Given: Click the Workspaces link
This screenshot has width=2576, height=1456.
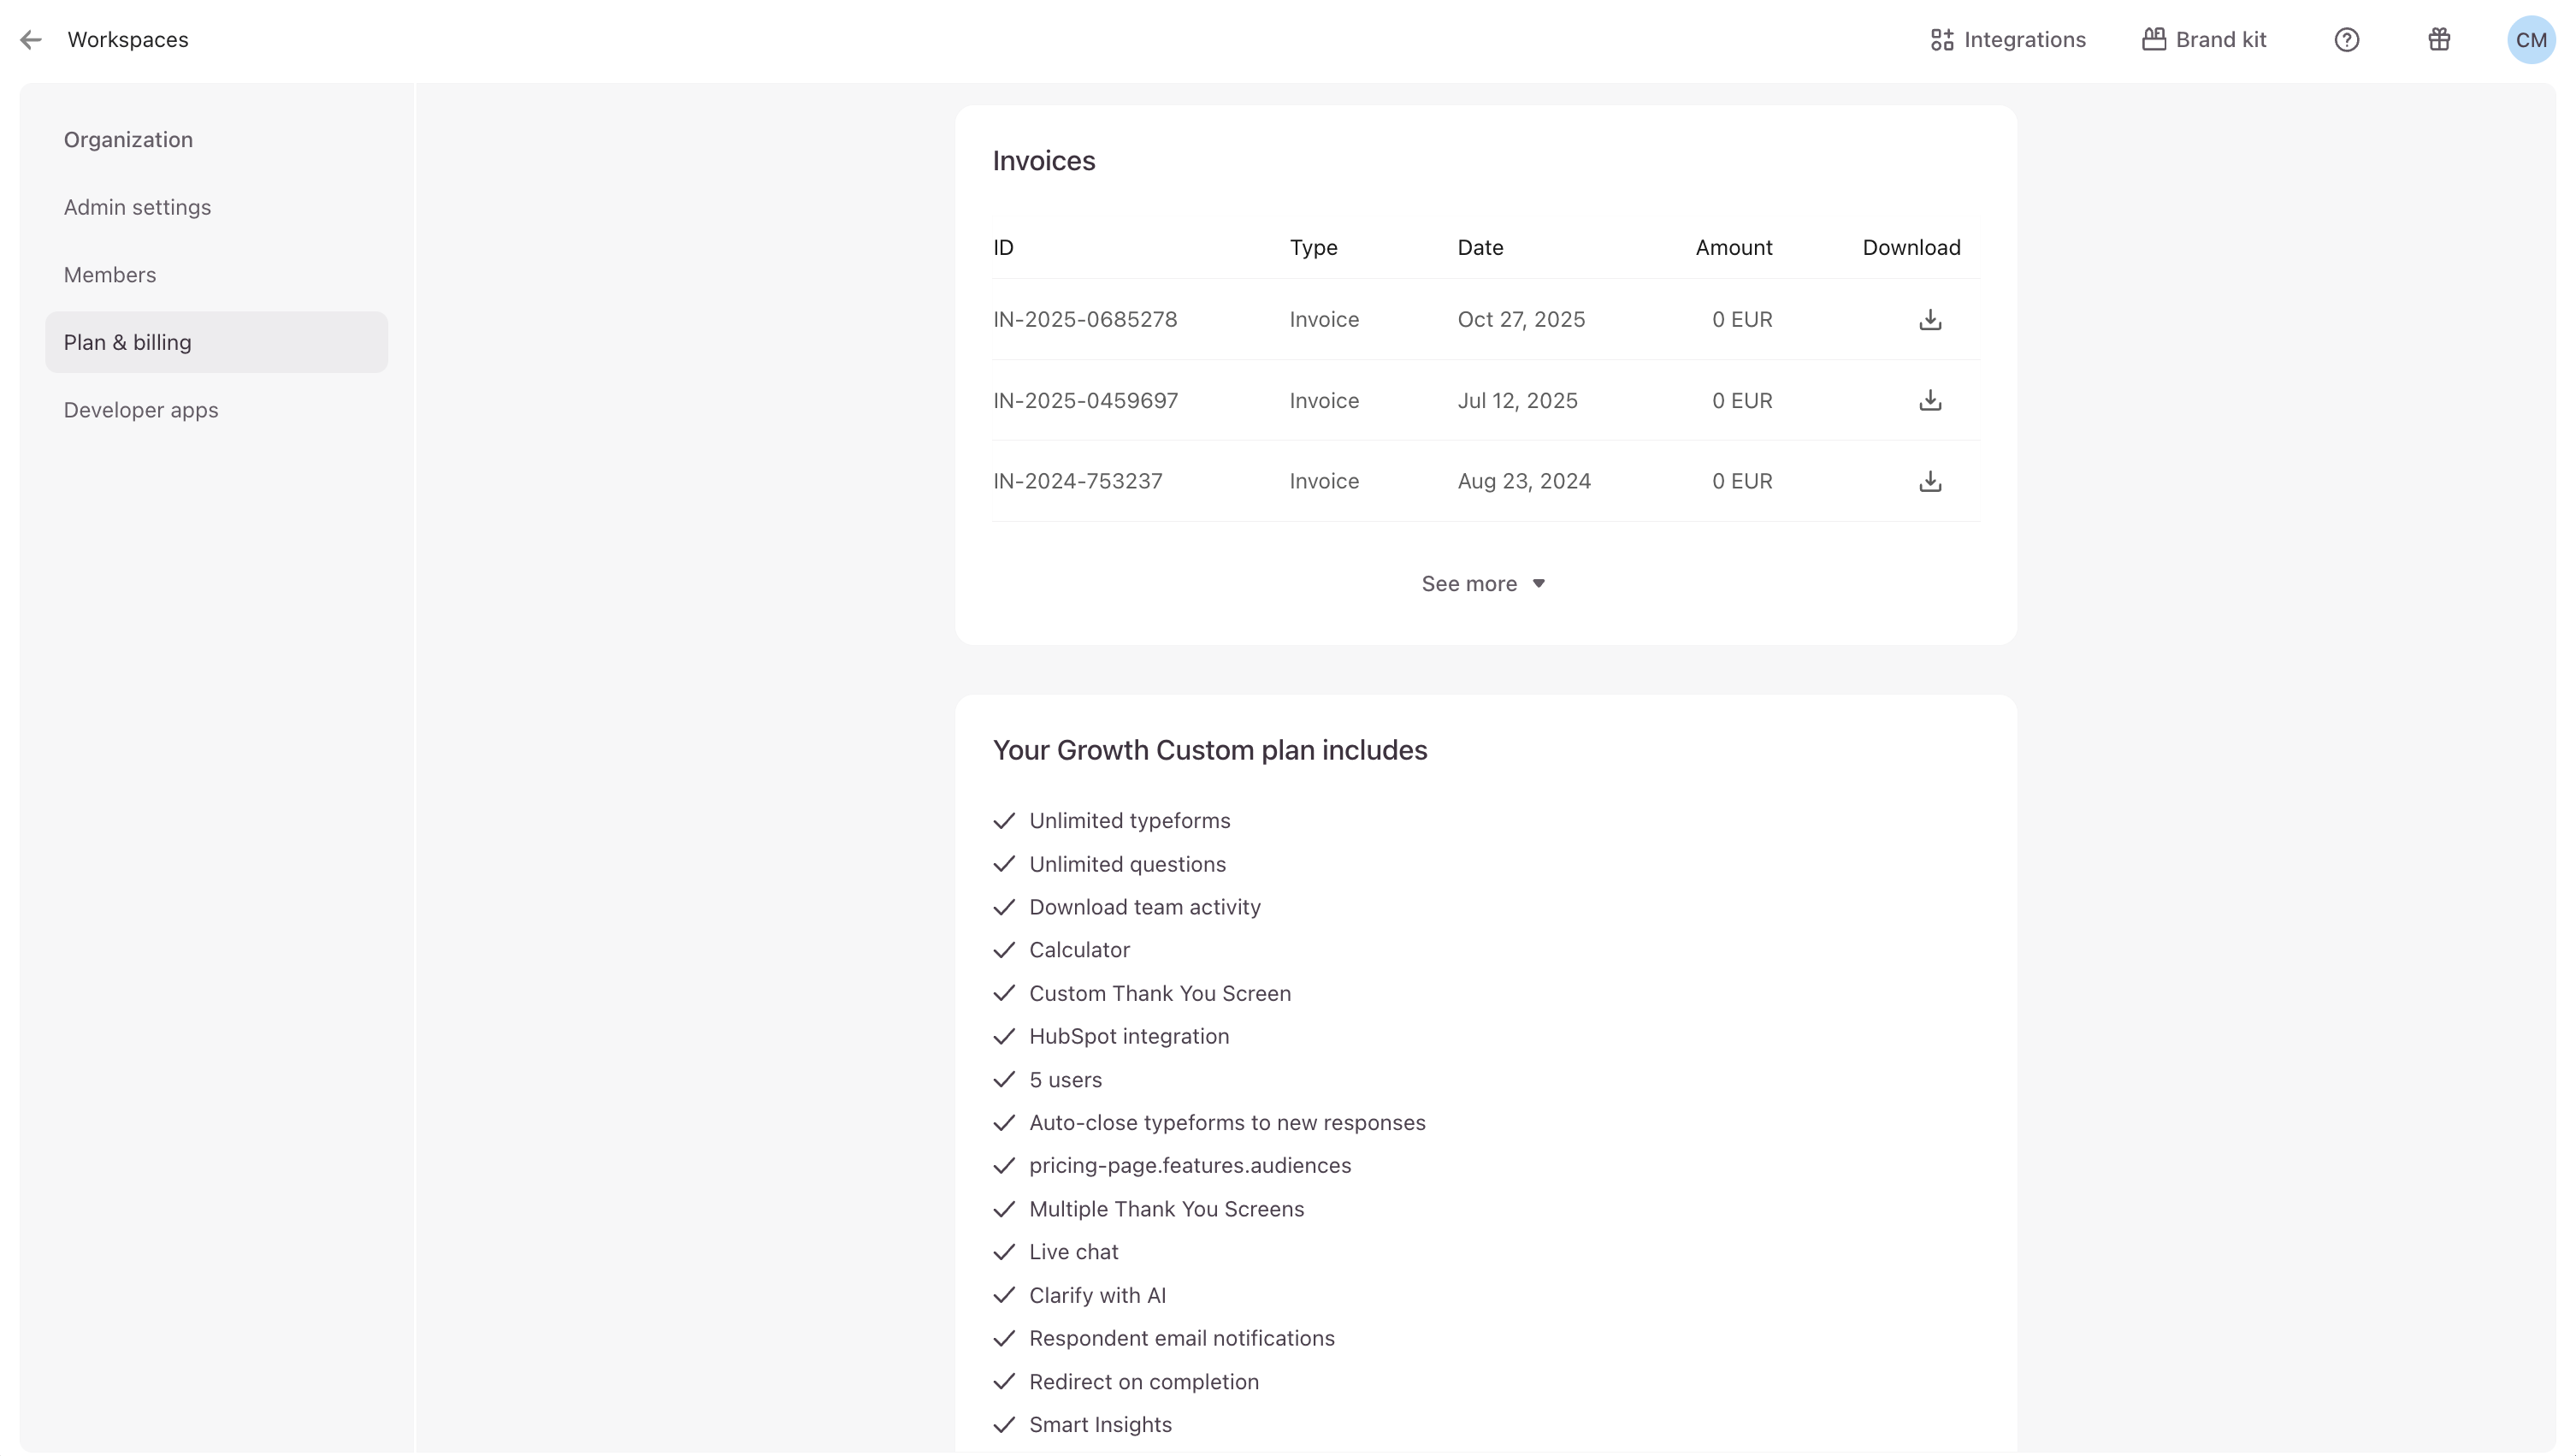Looking at the screenshot, I should (128, 40).
